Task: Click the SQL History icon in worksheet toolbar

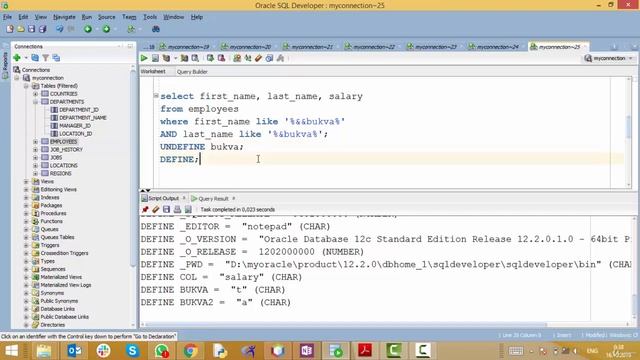Action: pyautogui.click(x=269, y=58)
